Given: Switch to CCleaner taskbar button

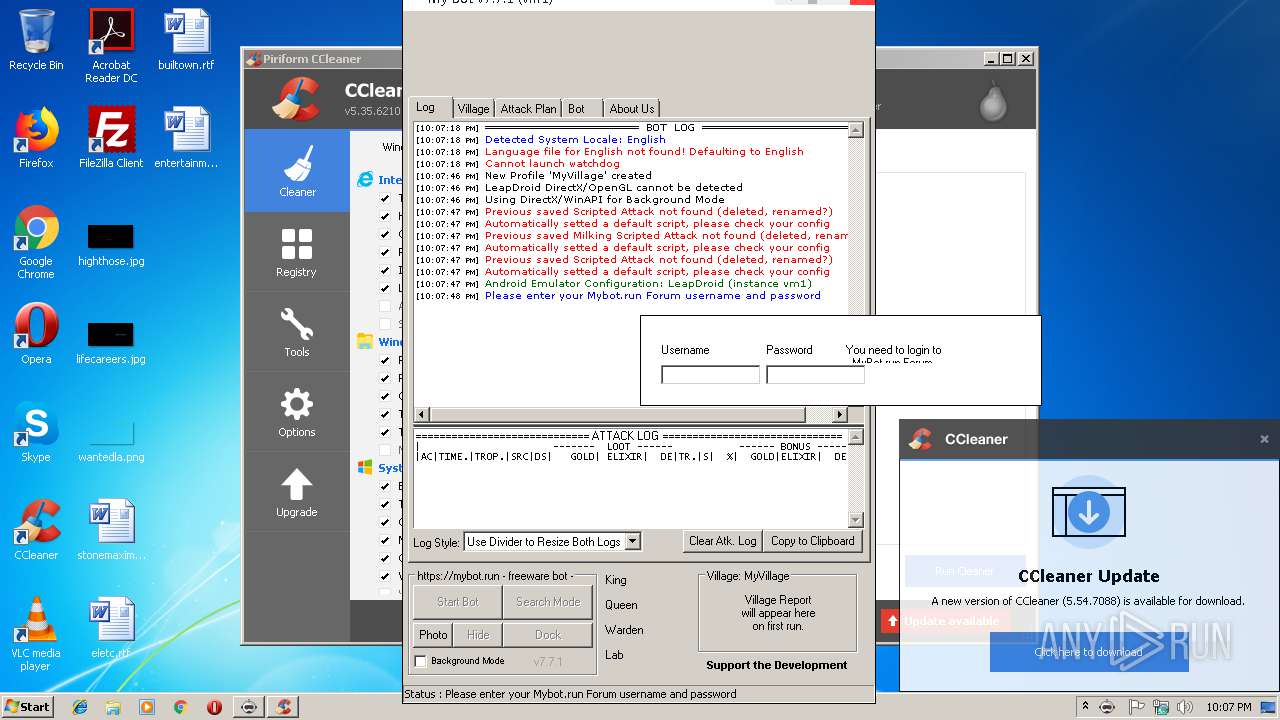Looking at the screenshot, I should click(284, 707).
